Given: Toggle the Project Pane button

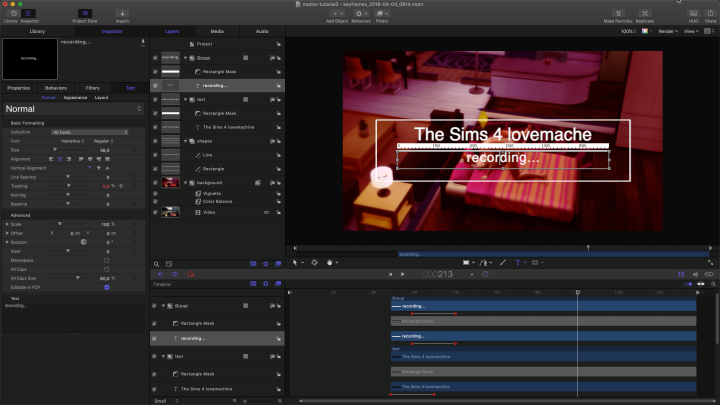Looking at the screenshot, I should click(84, 16).
